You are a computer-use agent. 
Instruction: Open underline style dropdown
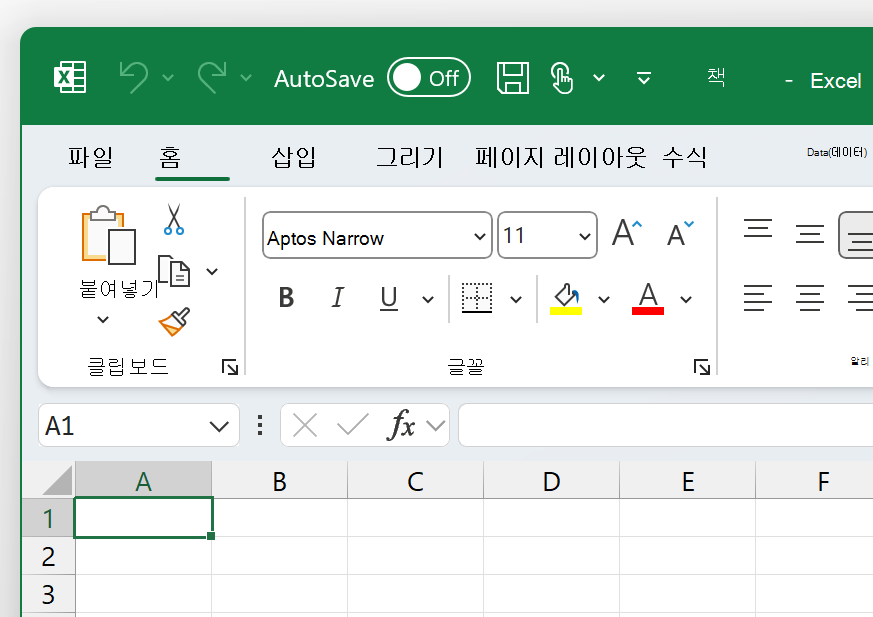tap(428, 300)
